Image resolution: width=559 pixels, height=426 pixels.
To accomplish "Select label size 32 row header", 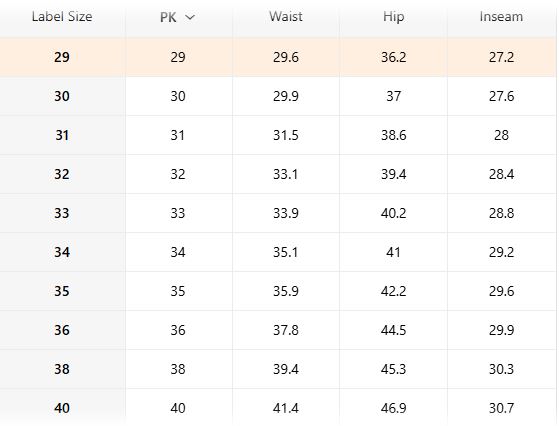I will [x=62, y=174].
